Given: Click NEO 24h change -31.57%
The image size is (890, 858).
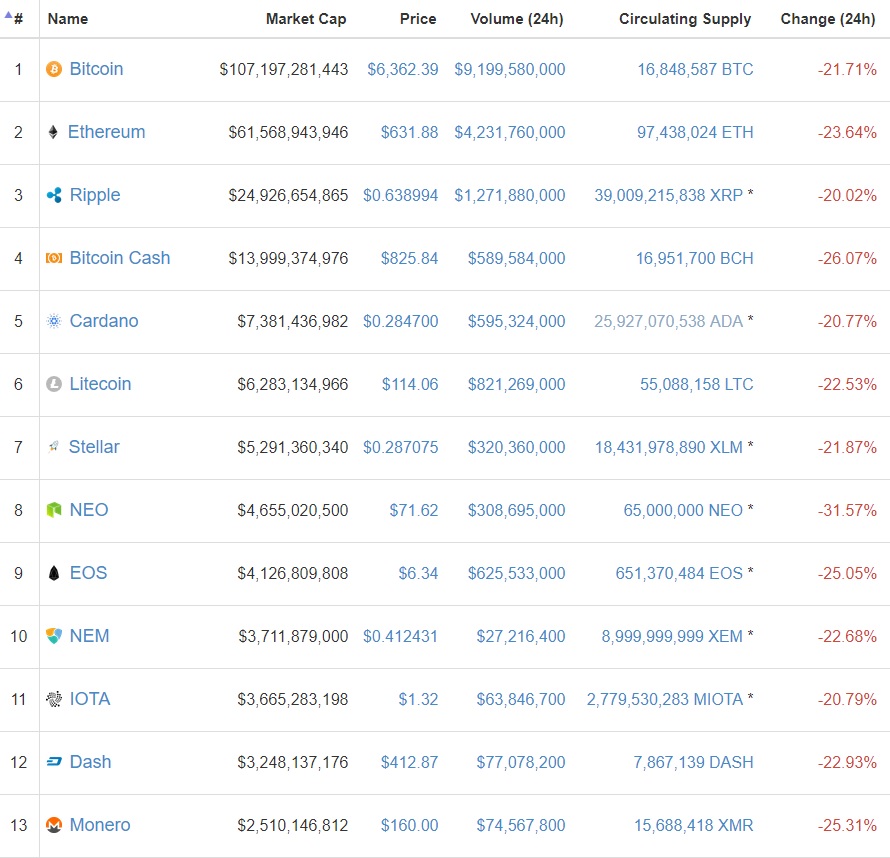Looking at the screenshot, I should click(x=847, y=511).
